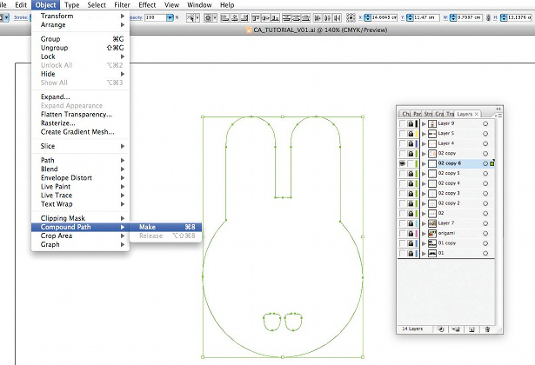This screenshot has height=365, width=535.
Task: Click the X coordinate link label
Action: click(x=361, y=17)
